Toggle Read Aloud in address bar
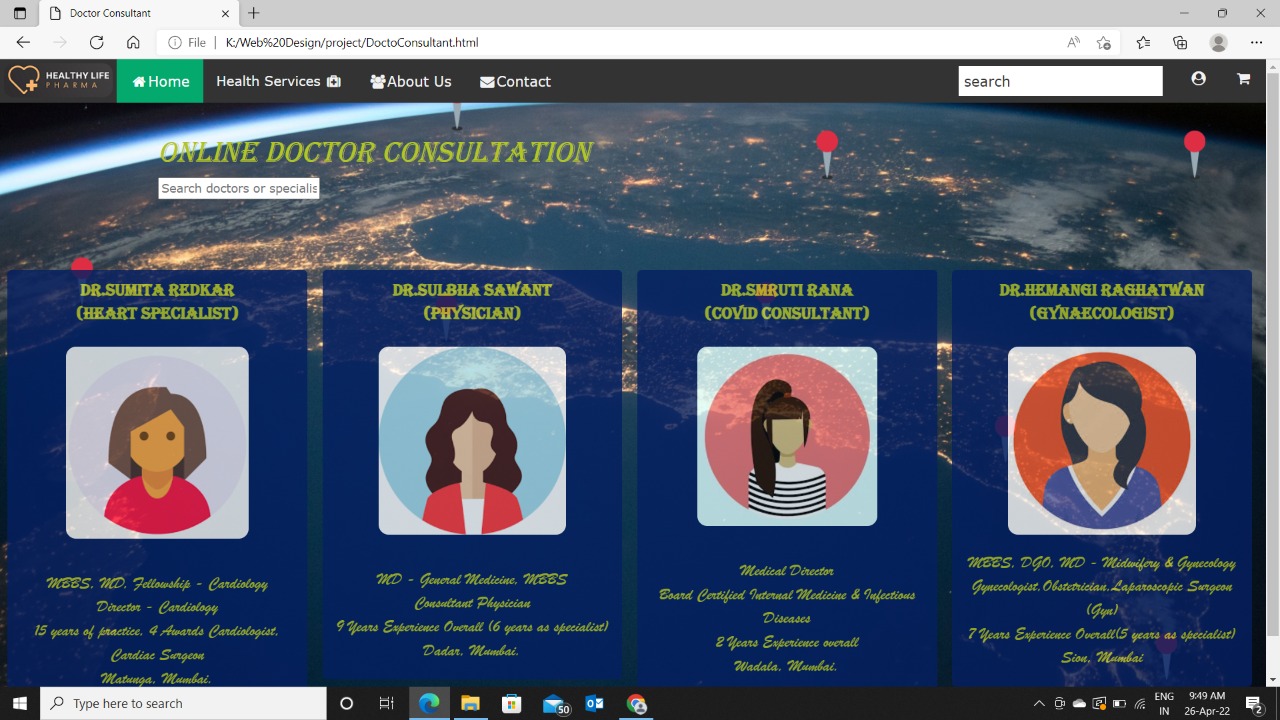The height and width of the screenshot is (720, 1280). pos(1073,42)
